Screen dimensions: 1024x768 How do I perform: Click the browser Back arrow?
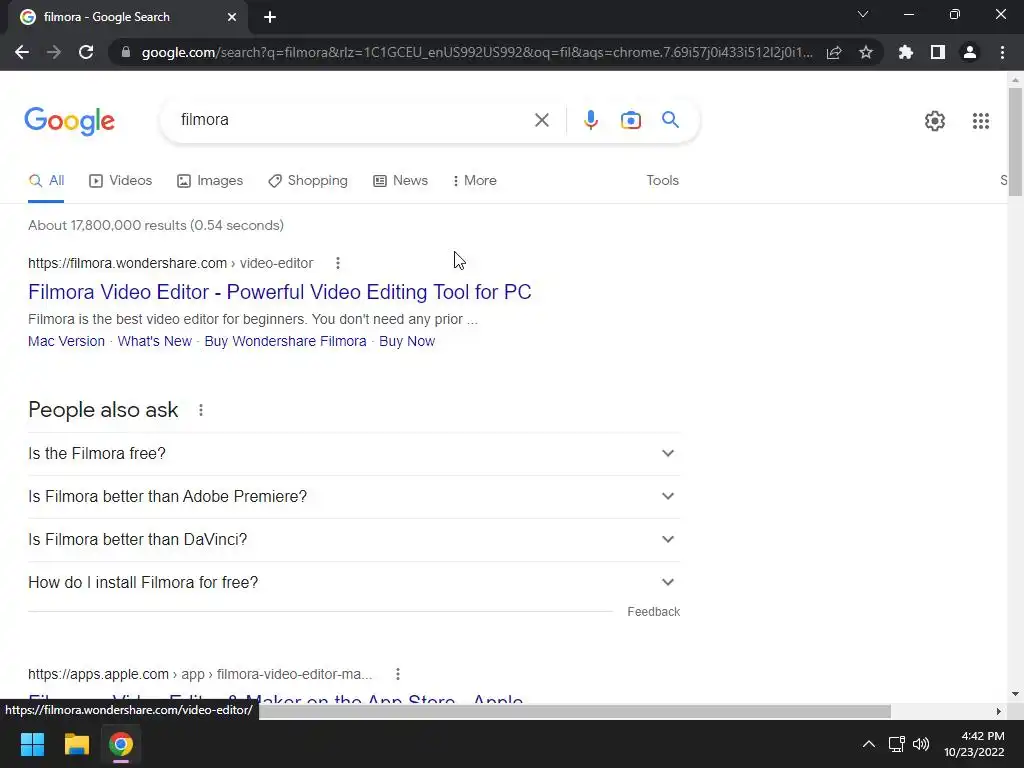click(x=22, y=52)
